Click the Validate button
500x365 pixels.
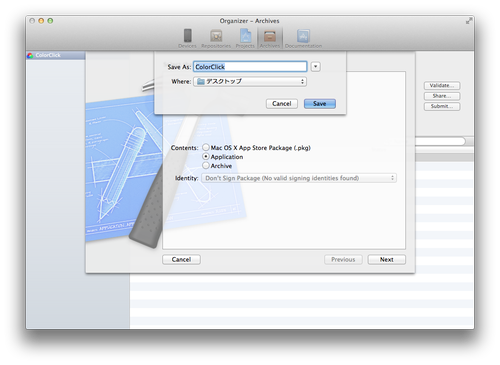(x=442, y=86)
